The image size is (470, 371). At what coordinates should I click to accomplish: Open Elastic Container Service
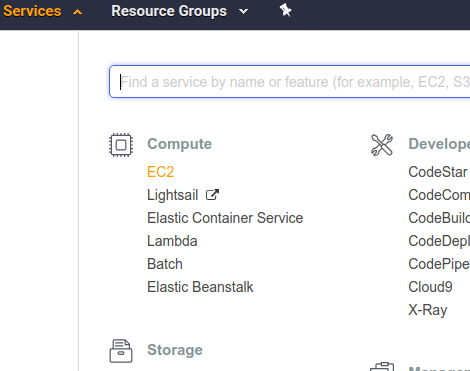click(225, 218)
